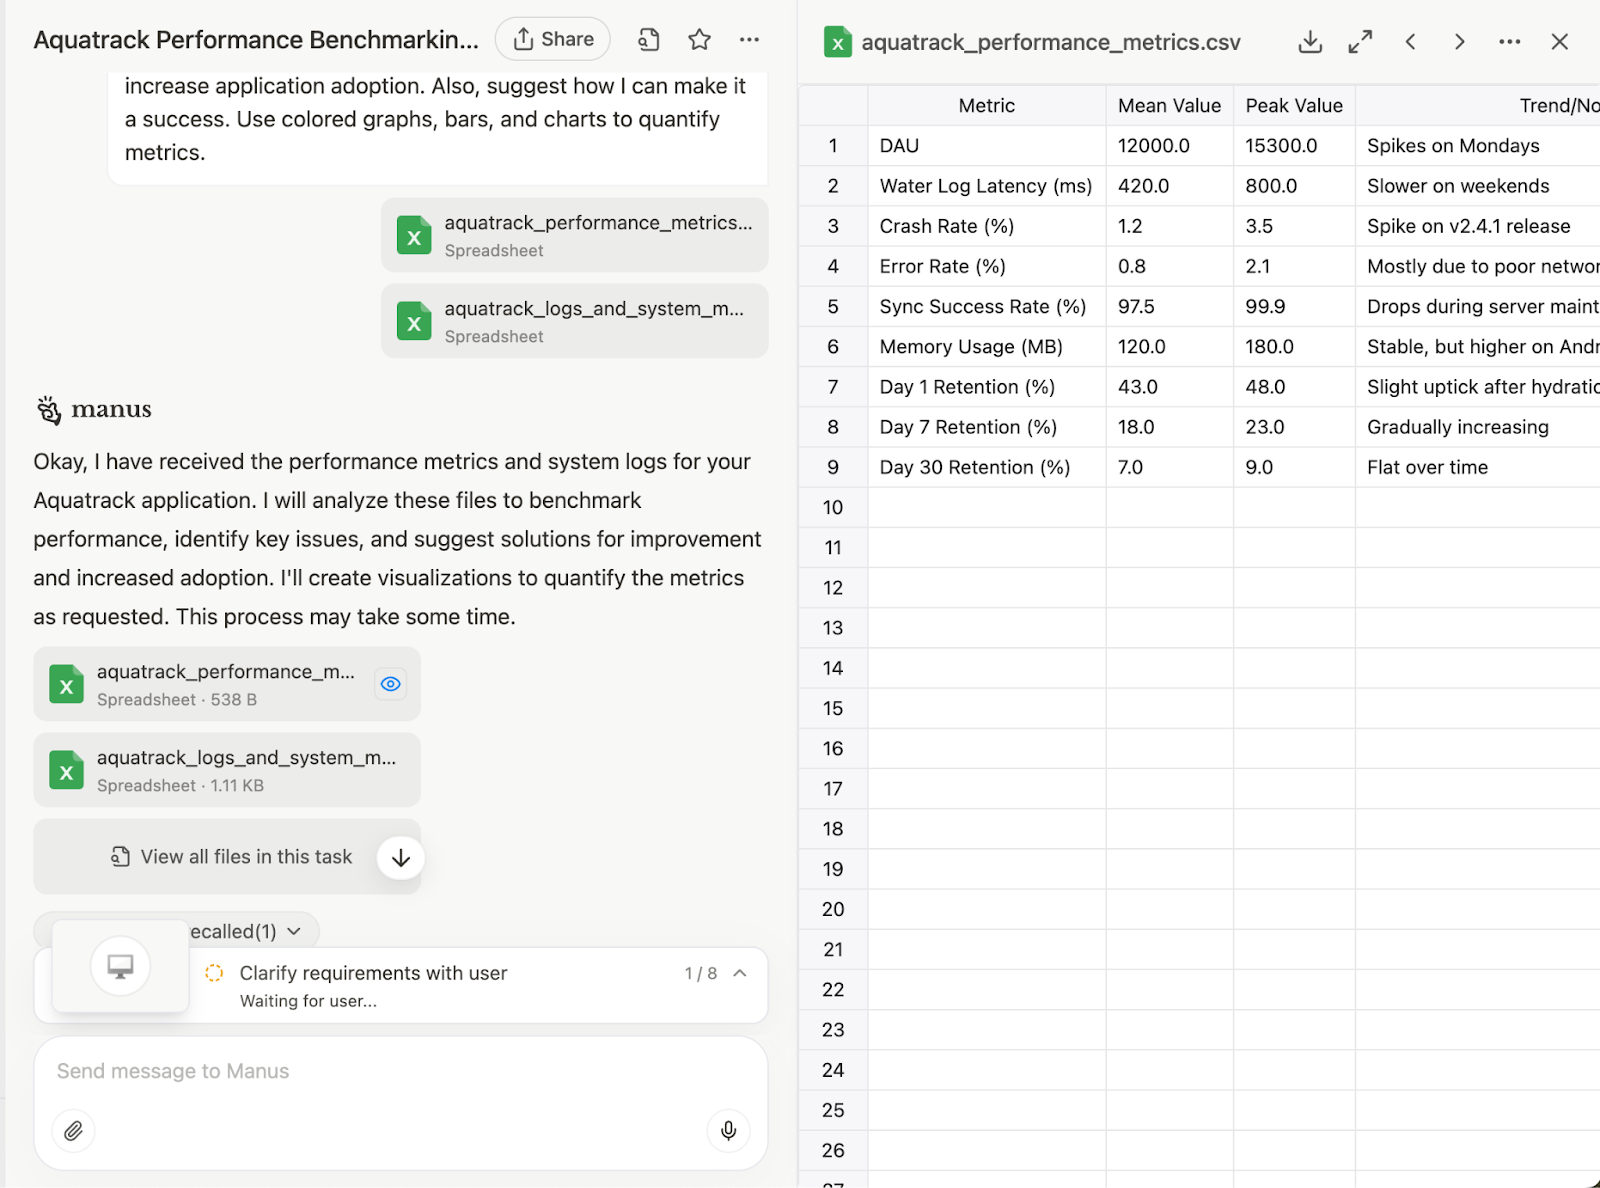Click Clarify requirements with user step
This screenshot has width=1600, height=1188.
(373, 973)
